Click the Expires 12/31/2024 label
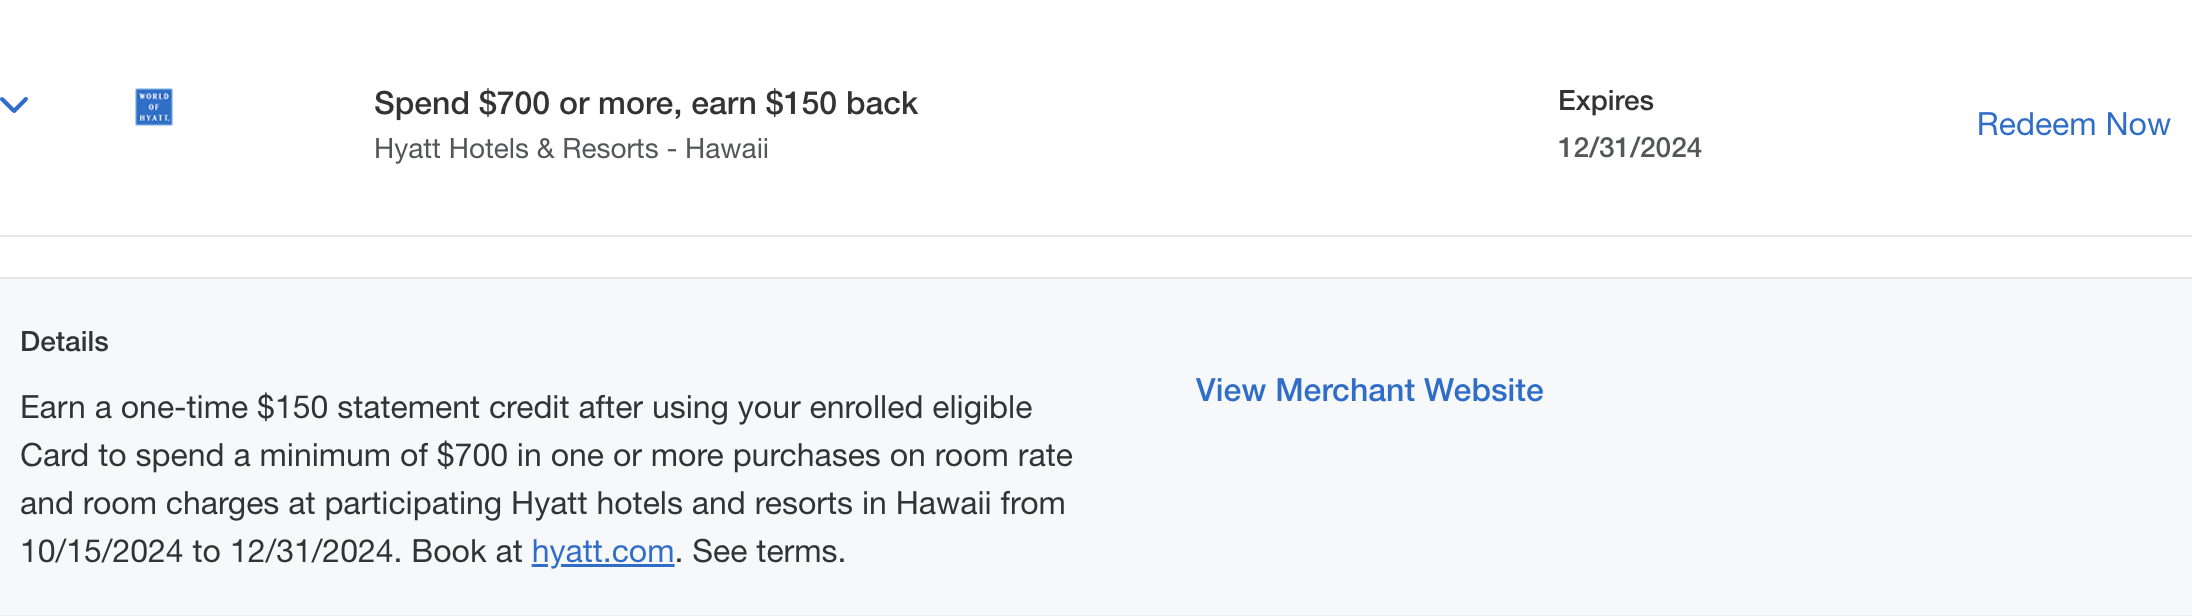This screenshot has height=616, width=2192. [1629, 147]
